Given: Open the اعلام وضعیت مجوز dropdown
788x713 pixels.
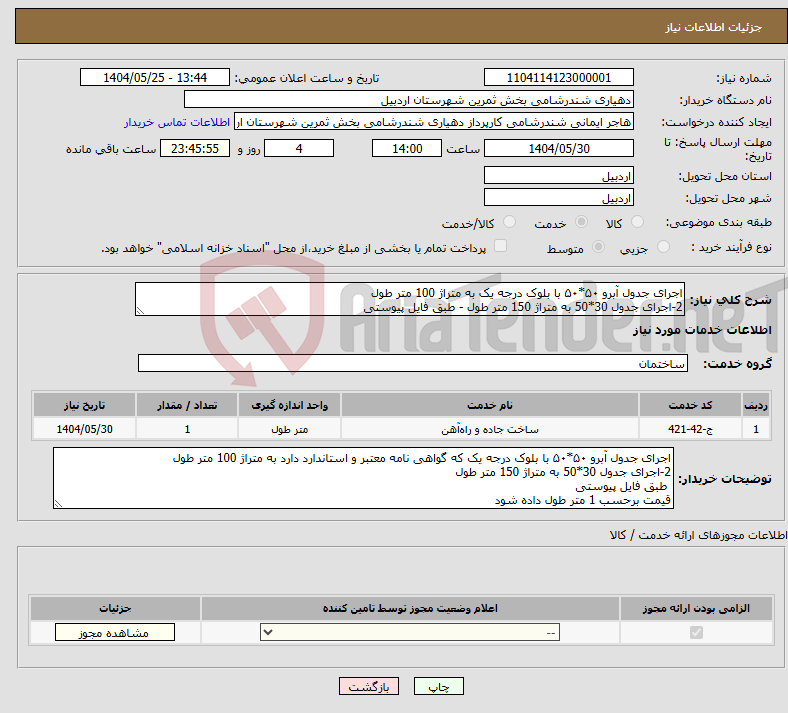Looking at the screenshot, I should (x=410, y=633).
